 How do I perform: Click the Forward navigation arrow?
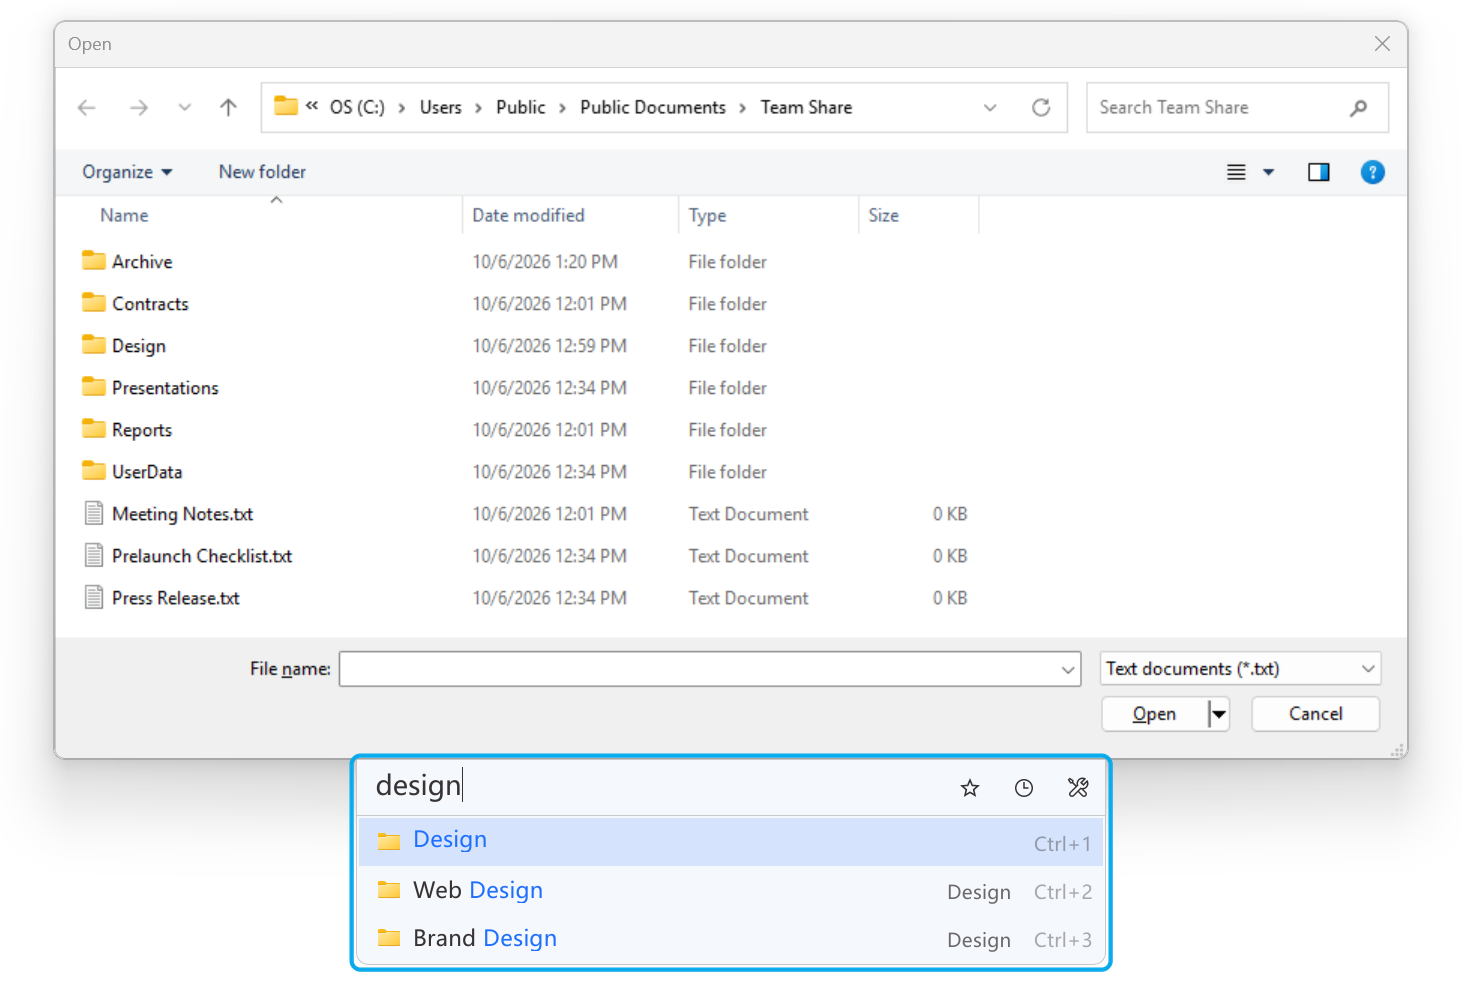coord(139,108)
